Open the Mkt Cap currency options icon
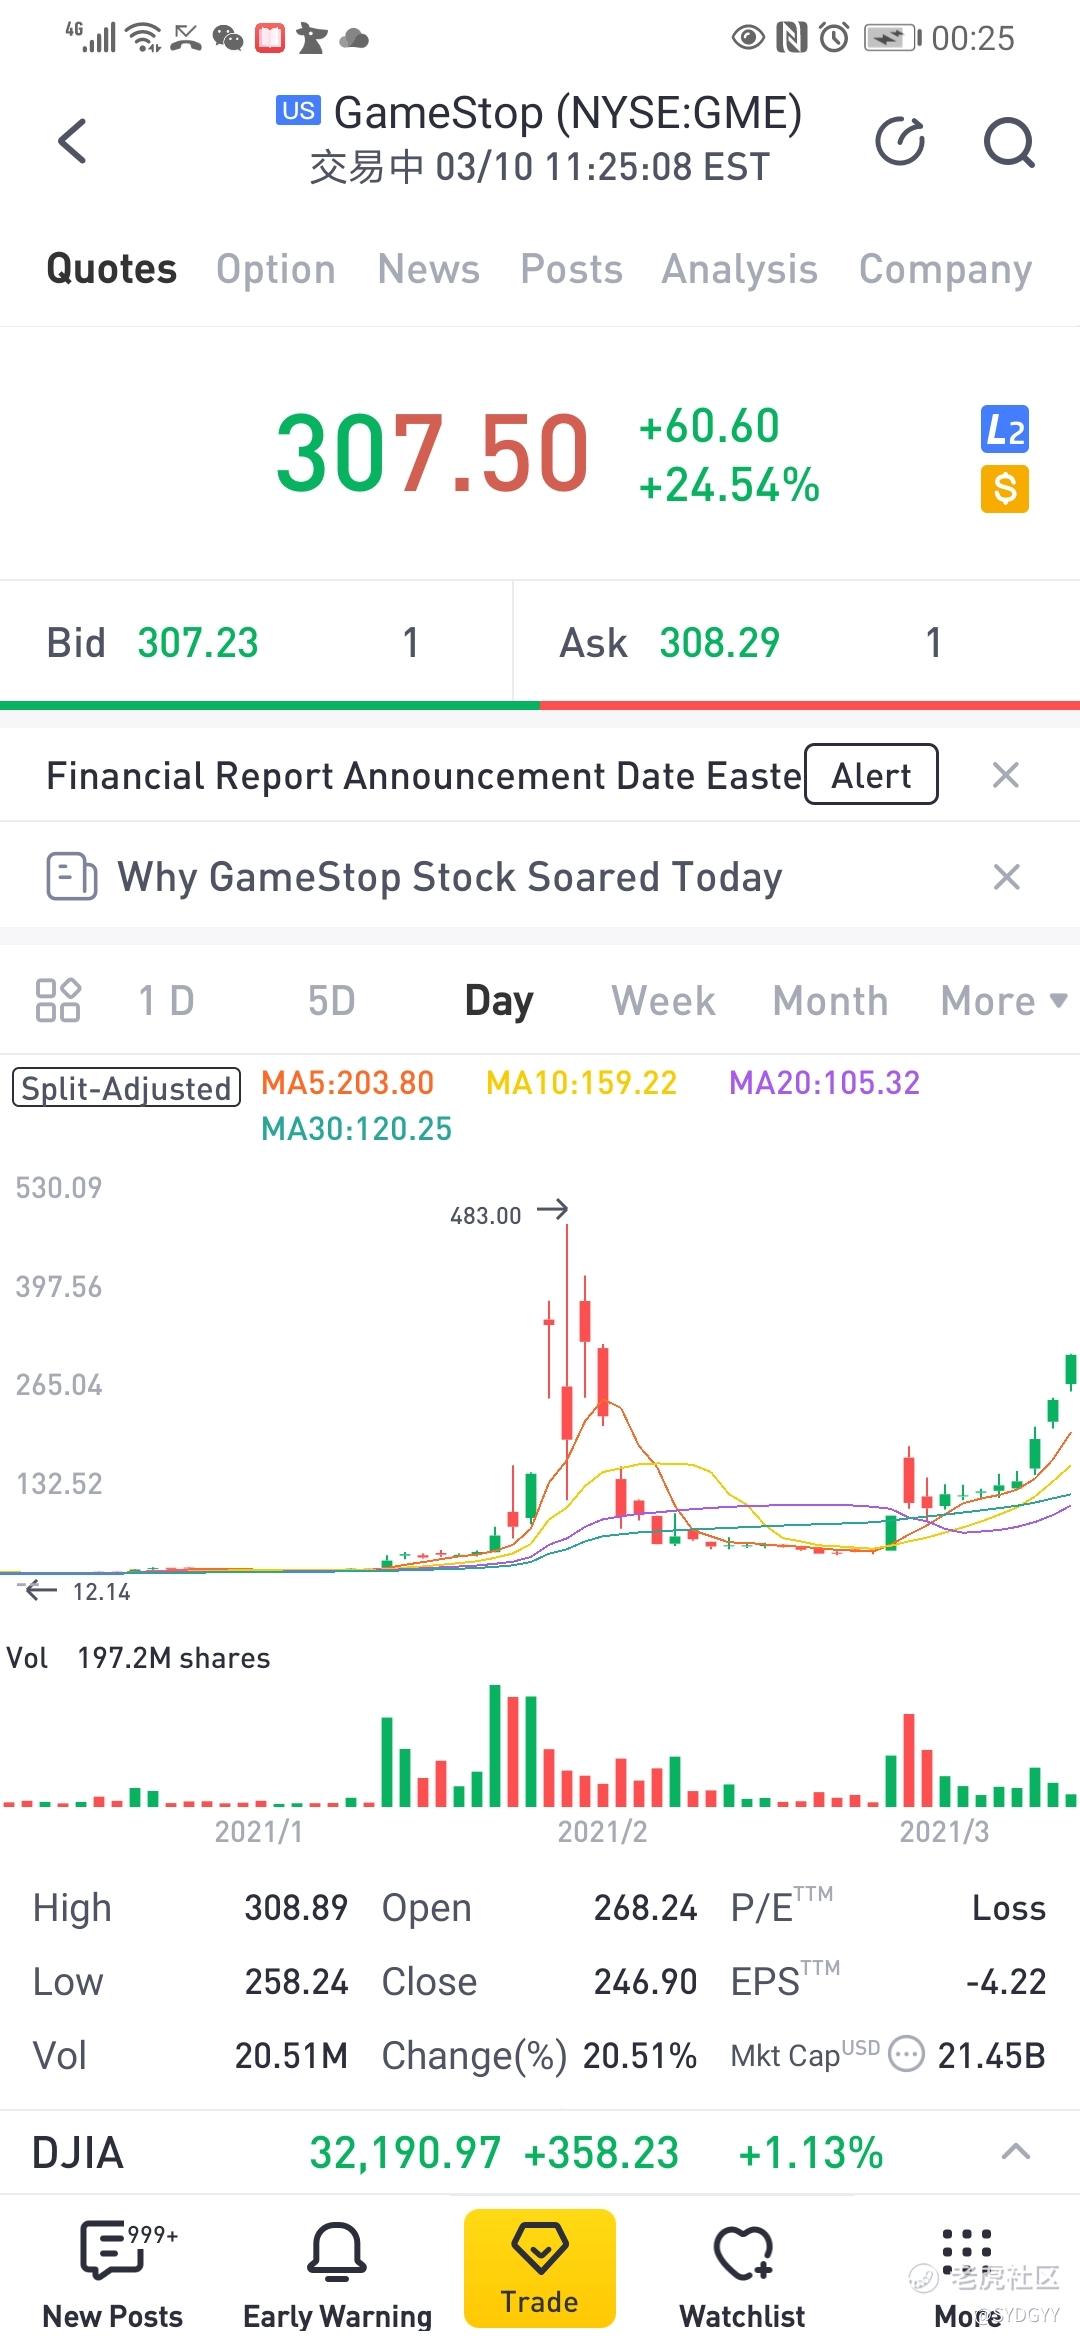 [906, 2055]
